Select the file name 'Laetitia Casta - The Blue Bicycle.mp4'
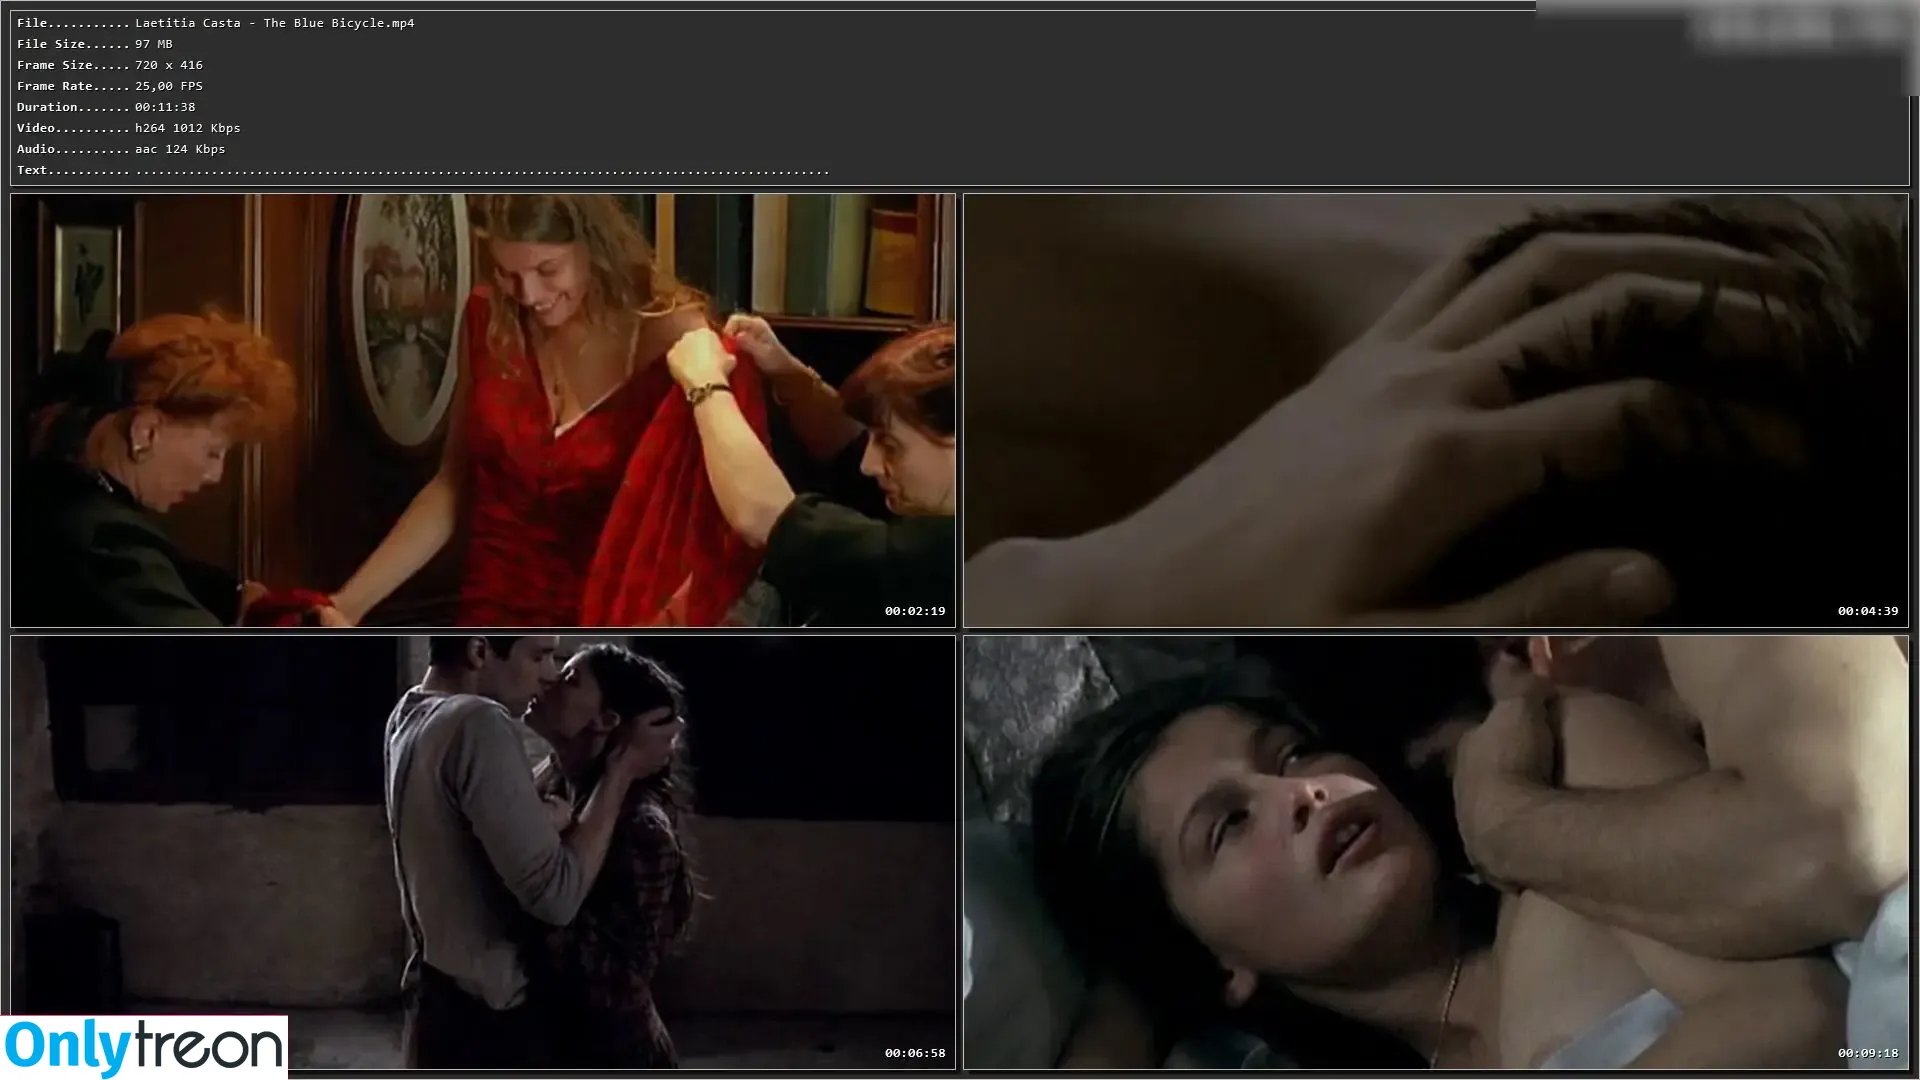Viewport: 1920px width, 1080px height. click(275, 23)
